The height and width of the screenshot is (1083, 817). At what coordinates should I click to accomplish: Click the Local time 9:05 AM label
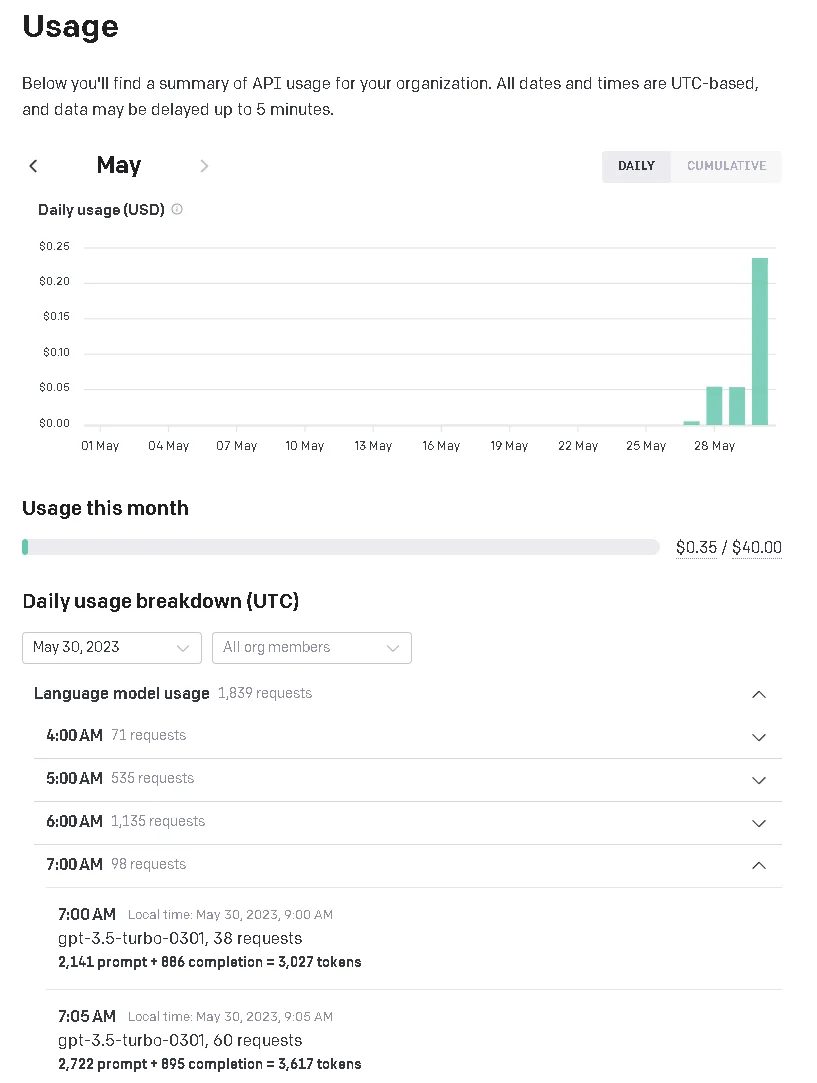(x=230, y=1017)
